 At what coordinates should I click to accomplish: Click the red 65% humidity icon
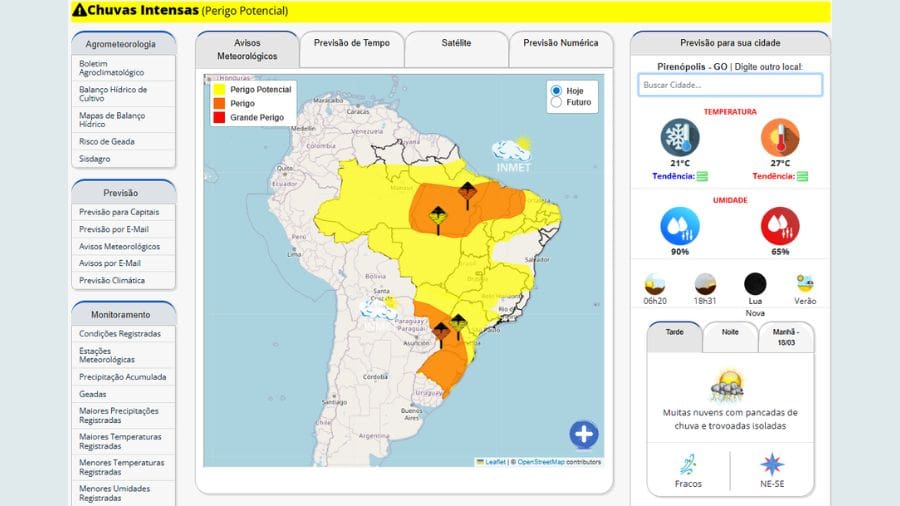pyautogui.click(x=780, y=226)
